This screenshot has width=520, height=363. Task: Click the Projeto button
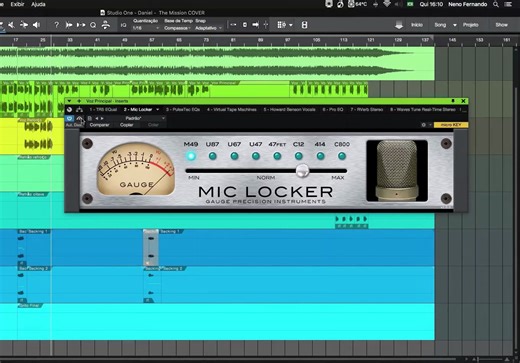pos(470,25)
